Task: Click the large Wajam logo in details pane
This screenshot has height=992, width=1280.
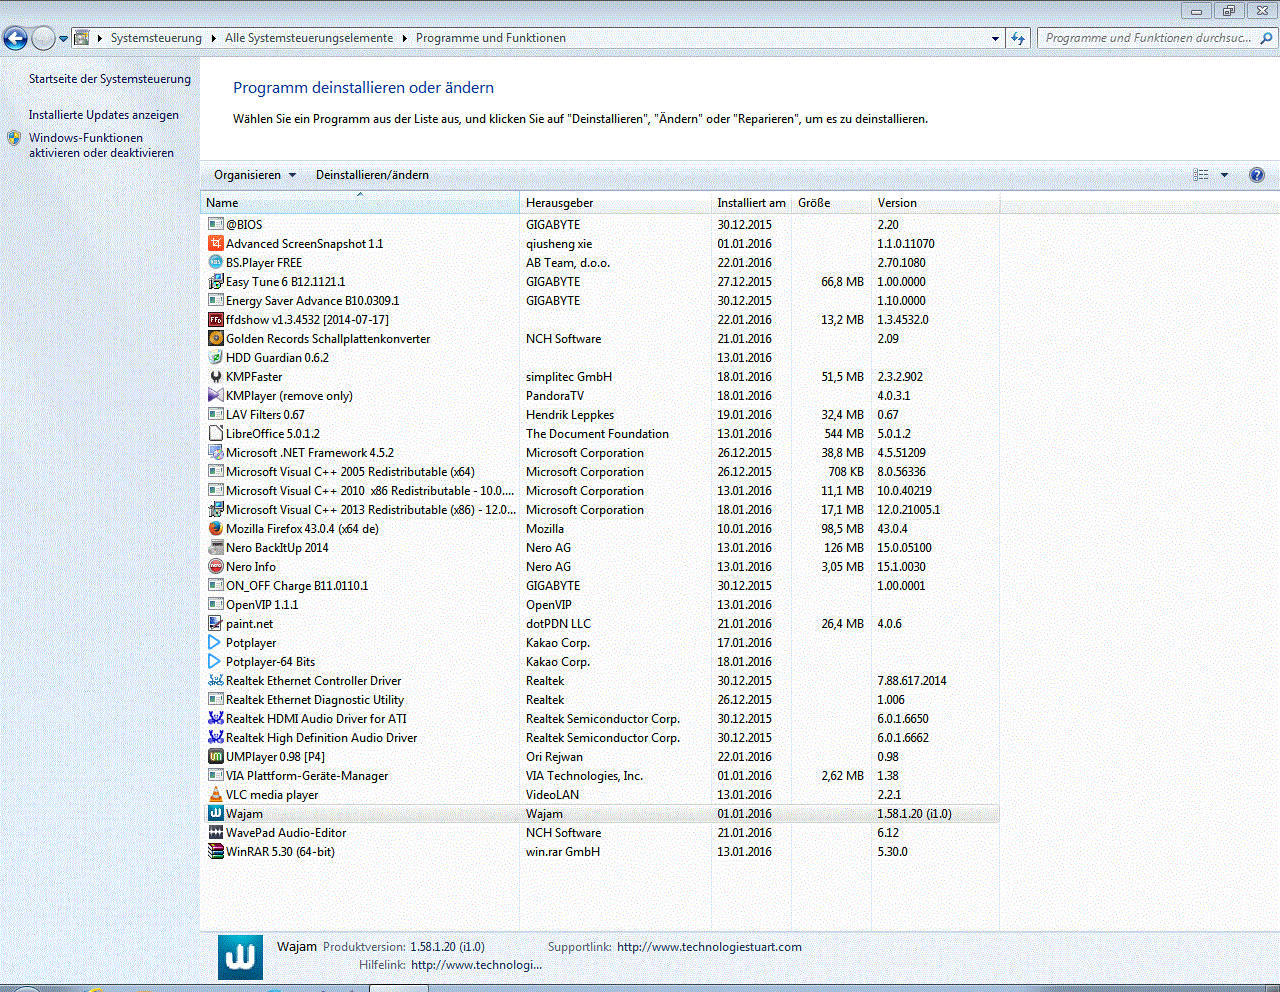Action: (240, 958)
